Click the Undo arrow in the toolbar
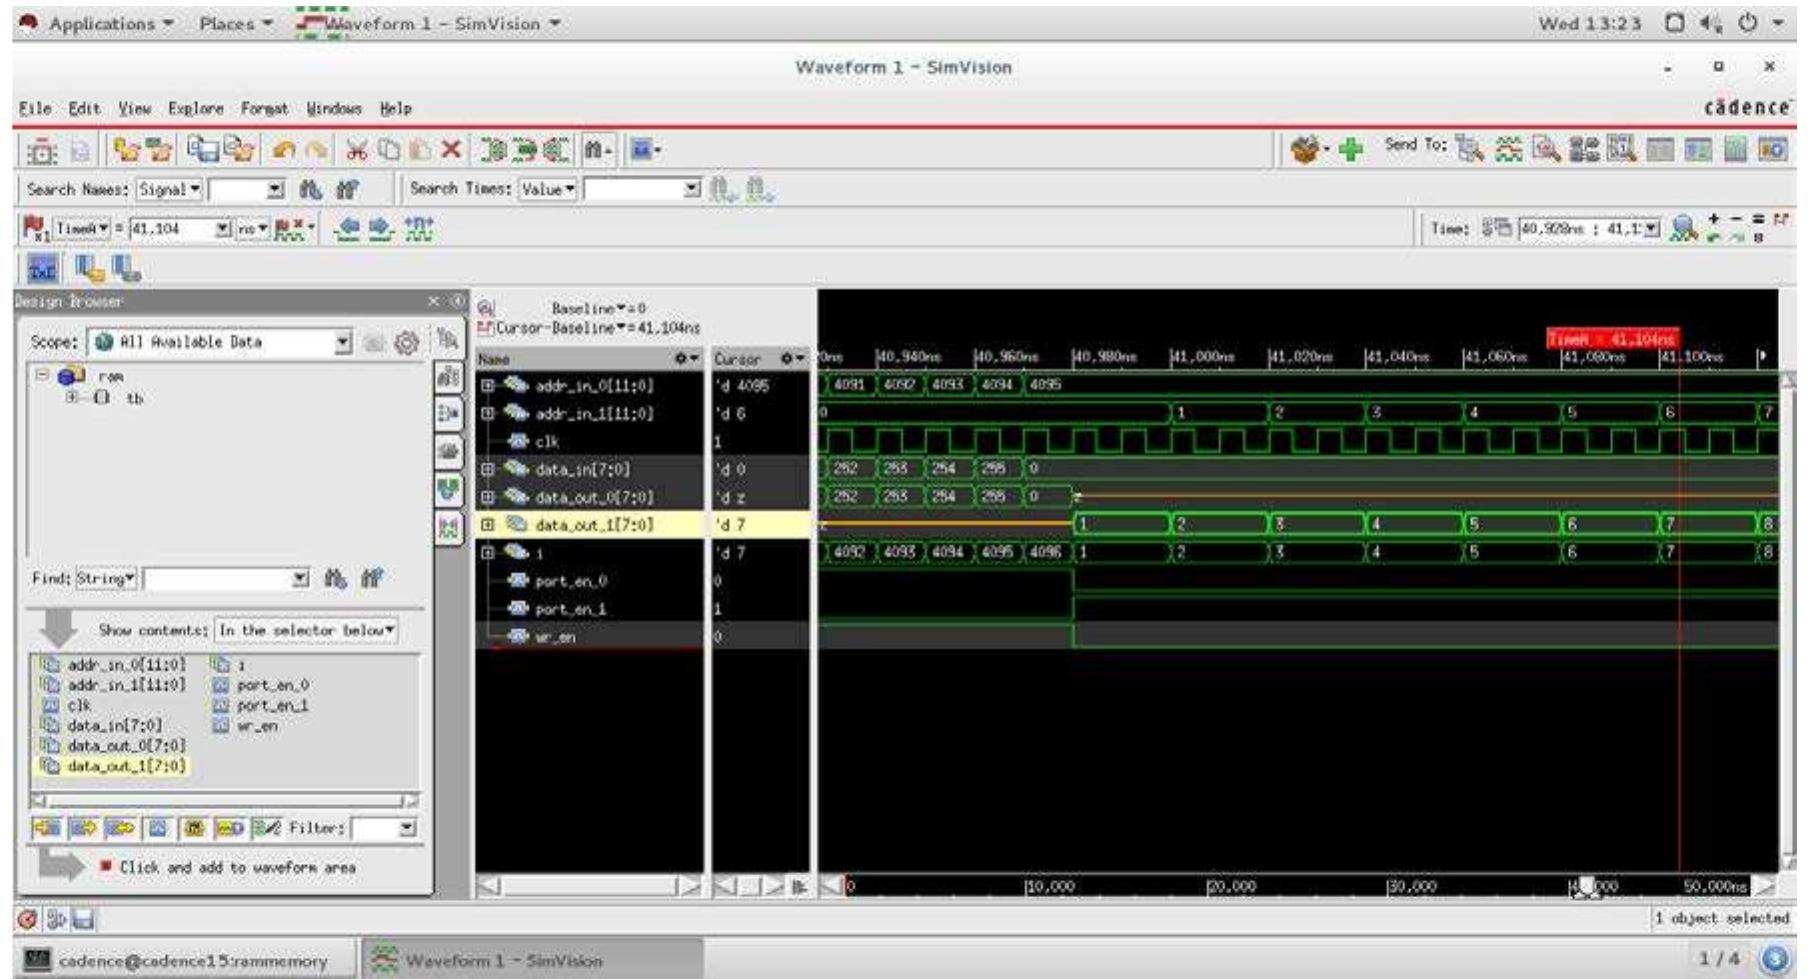The image size is (1811, 979). click(284, 150)
